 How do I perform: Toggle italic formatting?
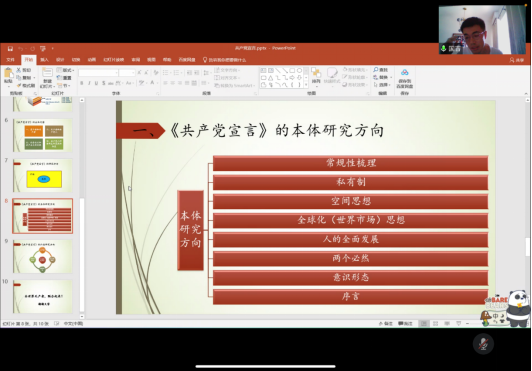(89, 83)
